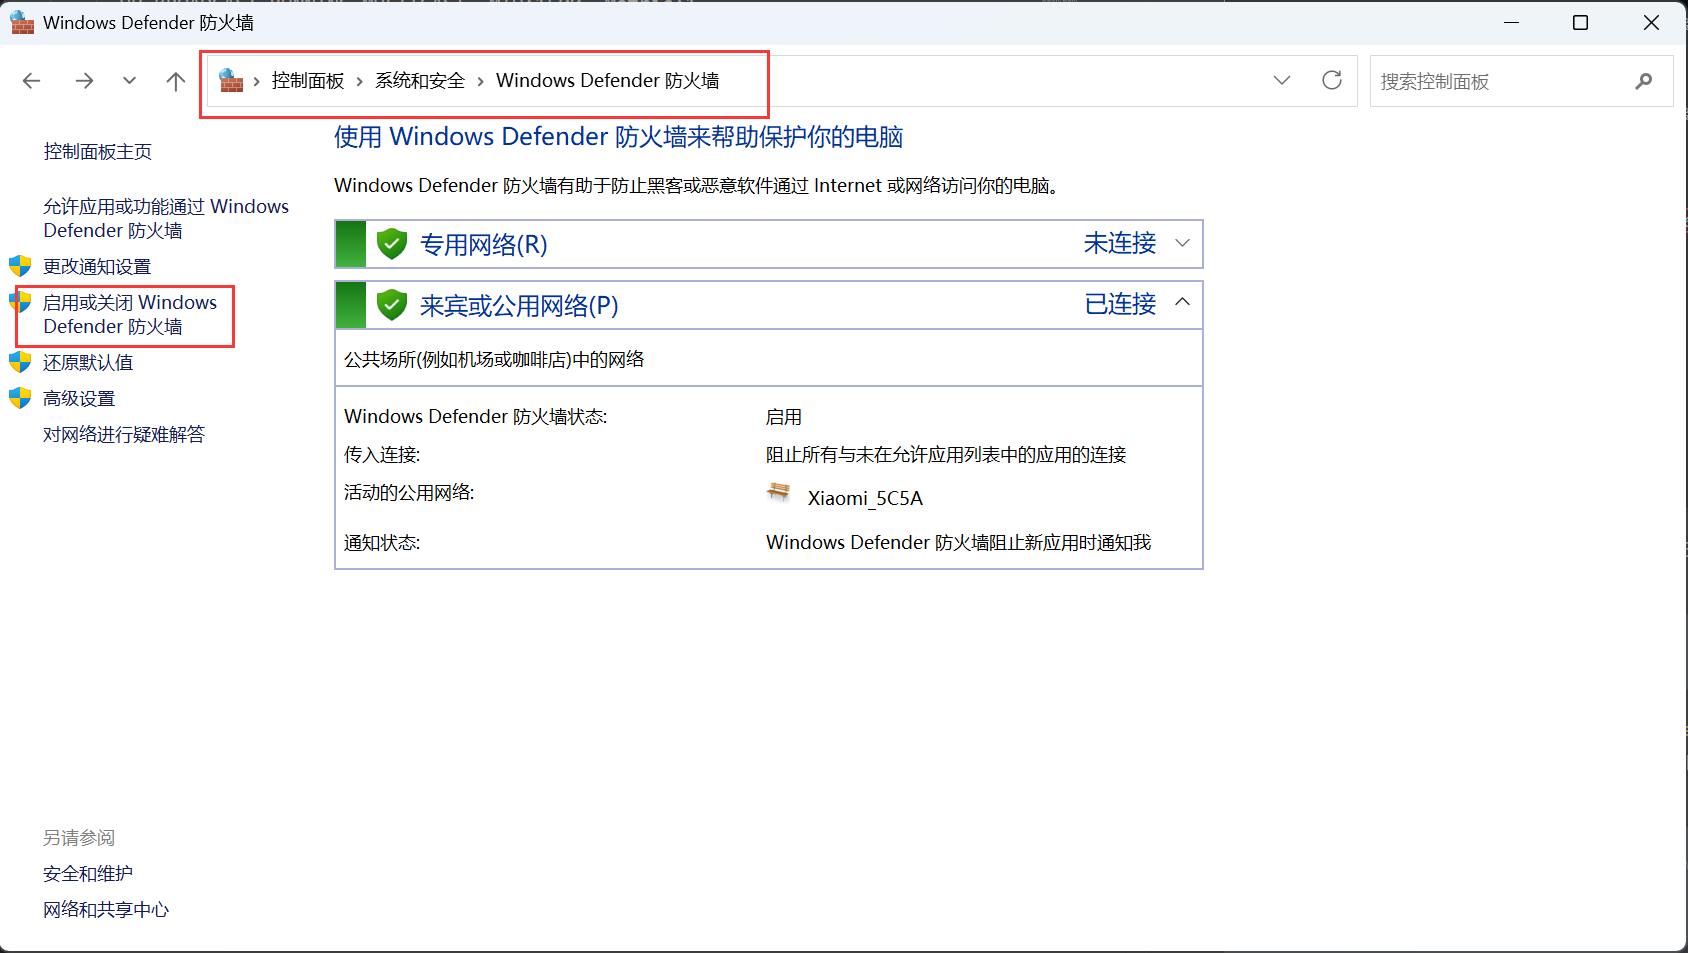Click 已连接 status text

point(1120,304)
